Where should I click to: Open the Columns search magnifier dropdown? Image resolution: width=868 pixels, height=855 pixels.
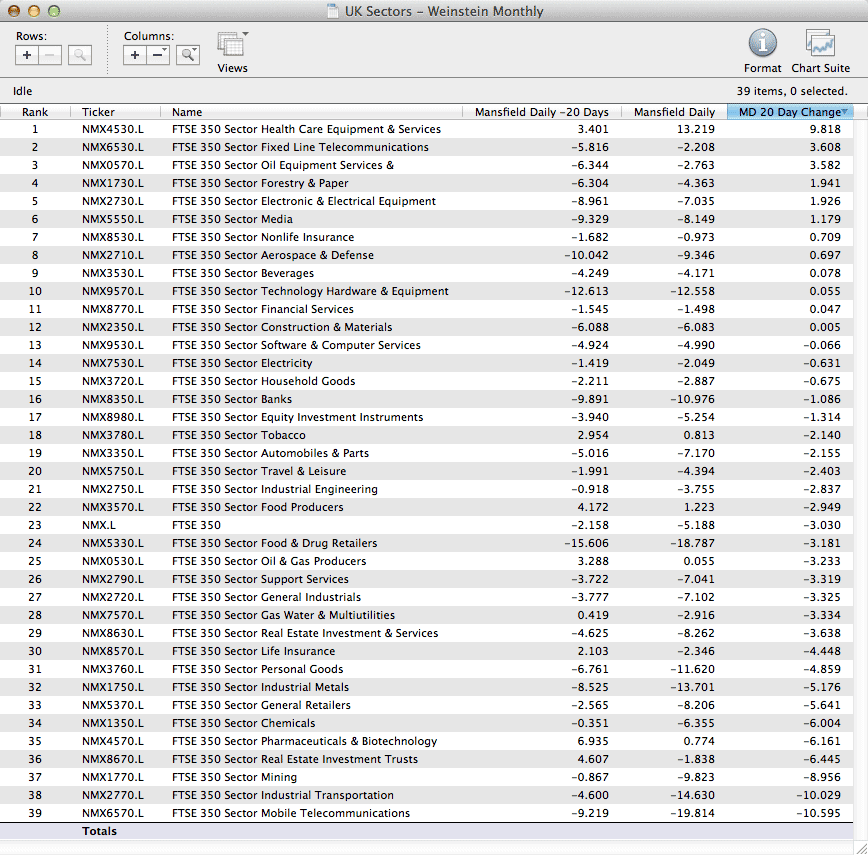(x=188, y=55)
